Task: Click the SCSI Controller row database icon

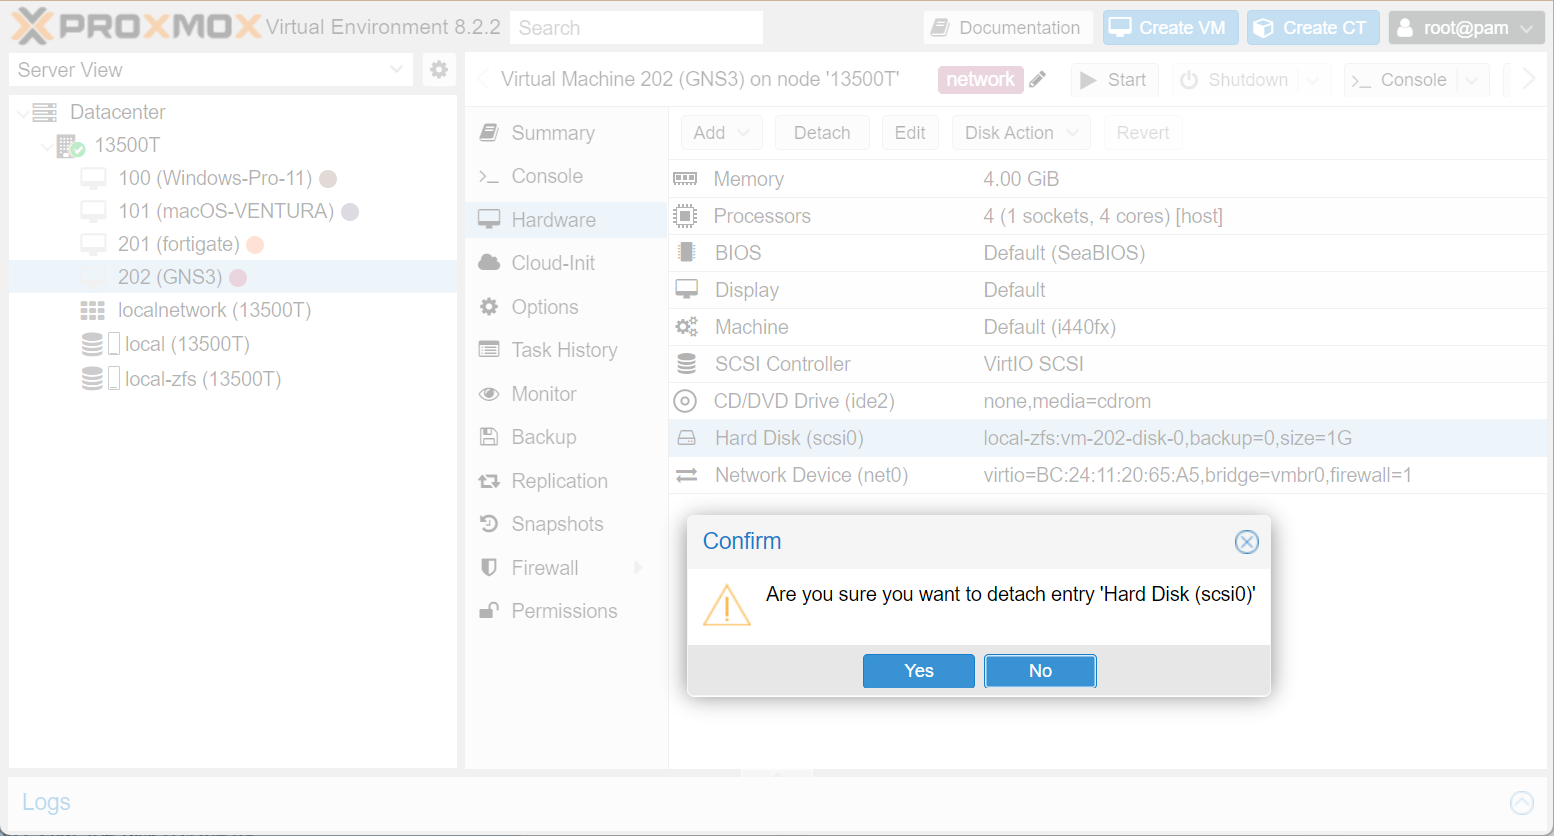Action: coord(686,364)
